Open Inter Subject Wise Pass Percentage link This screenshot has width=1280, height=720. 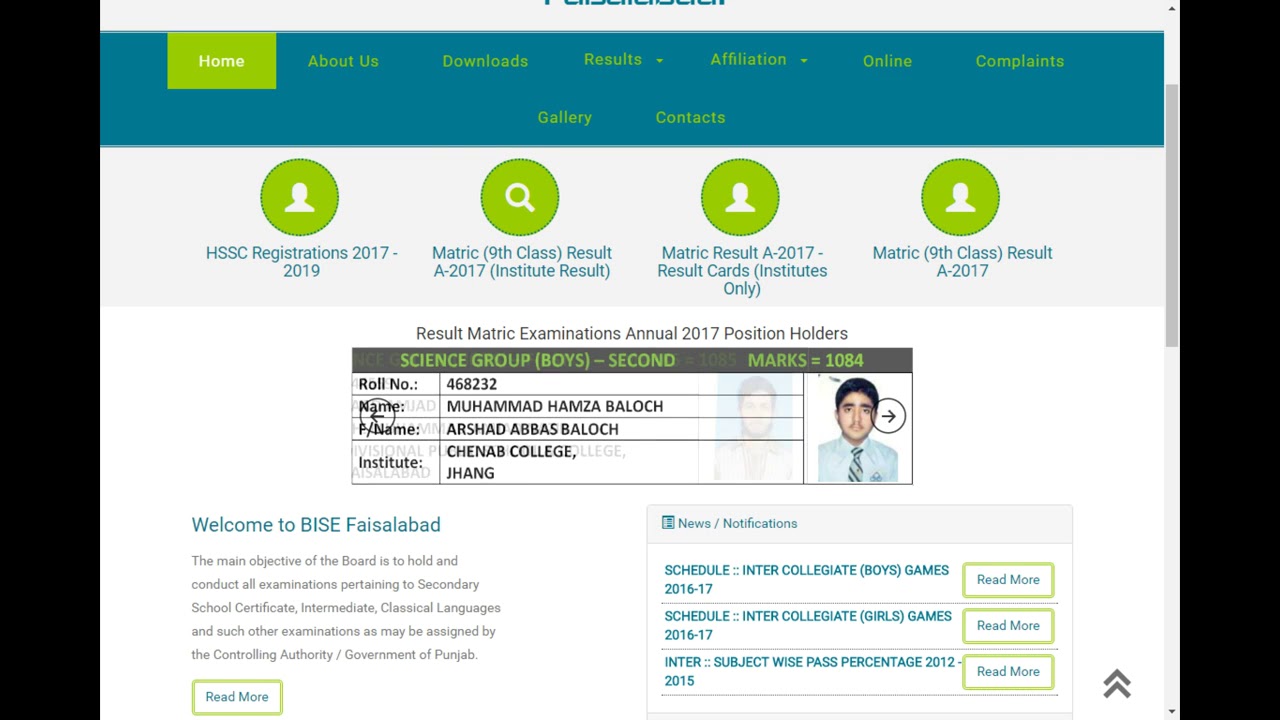811,671
